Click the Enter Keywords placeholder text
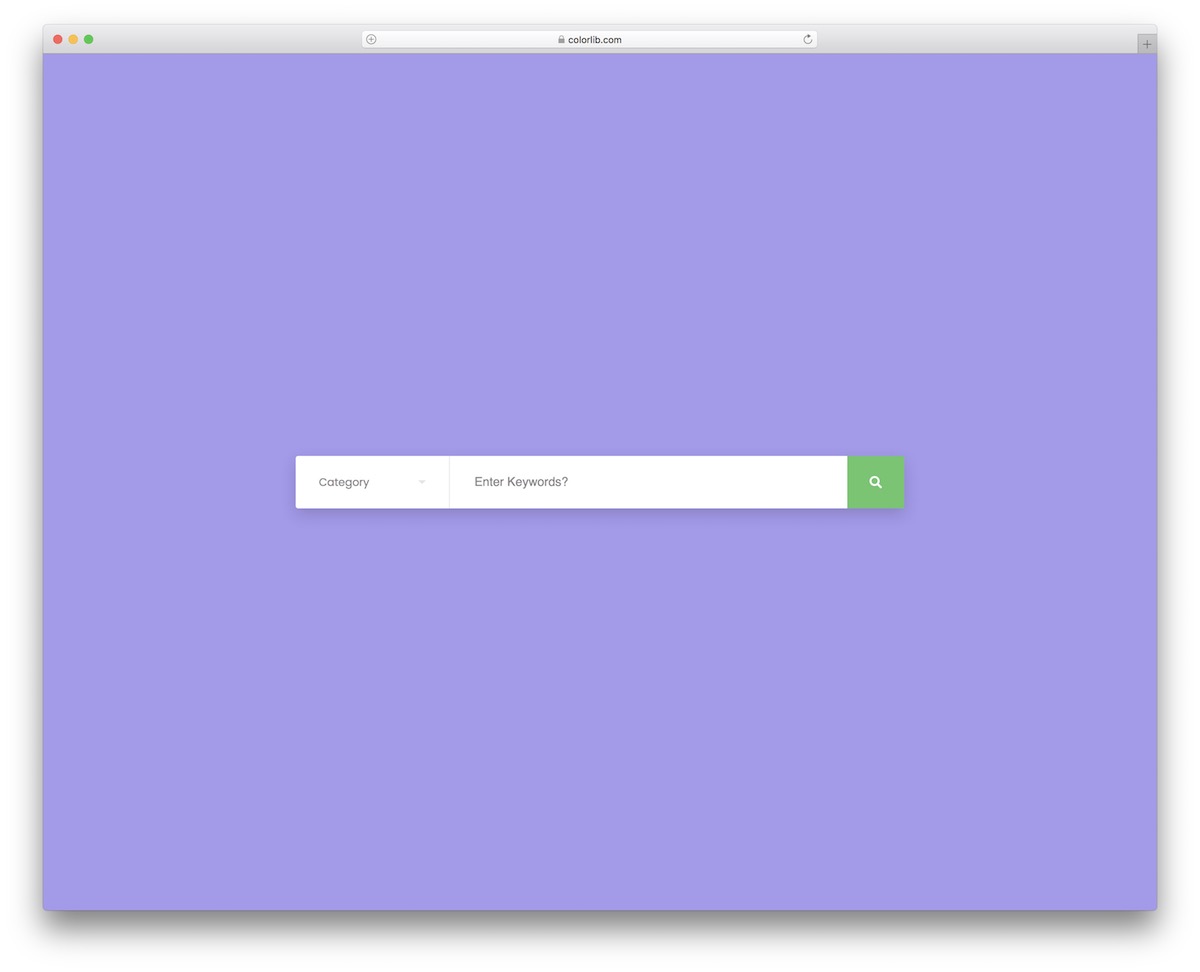 point(521,481)
